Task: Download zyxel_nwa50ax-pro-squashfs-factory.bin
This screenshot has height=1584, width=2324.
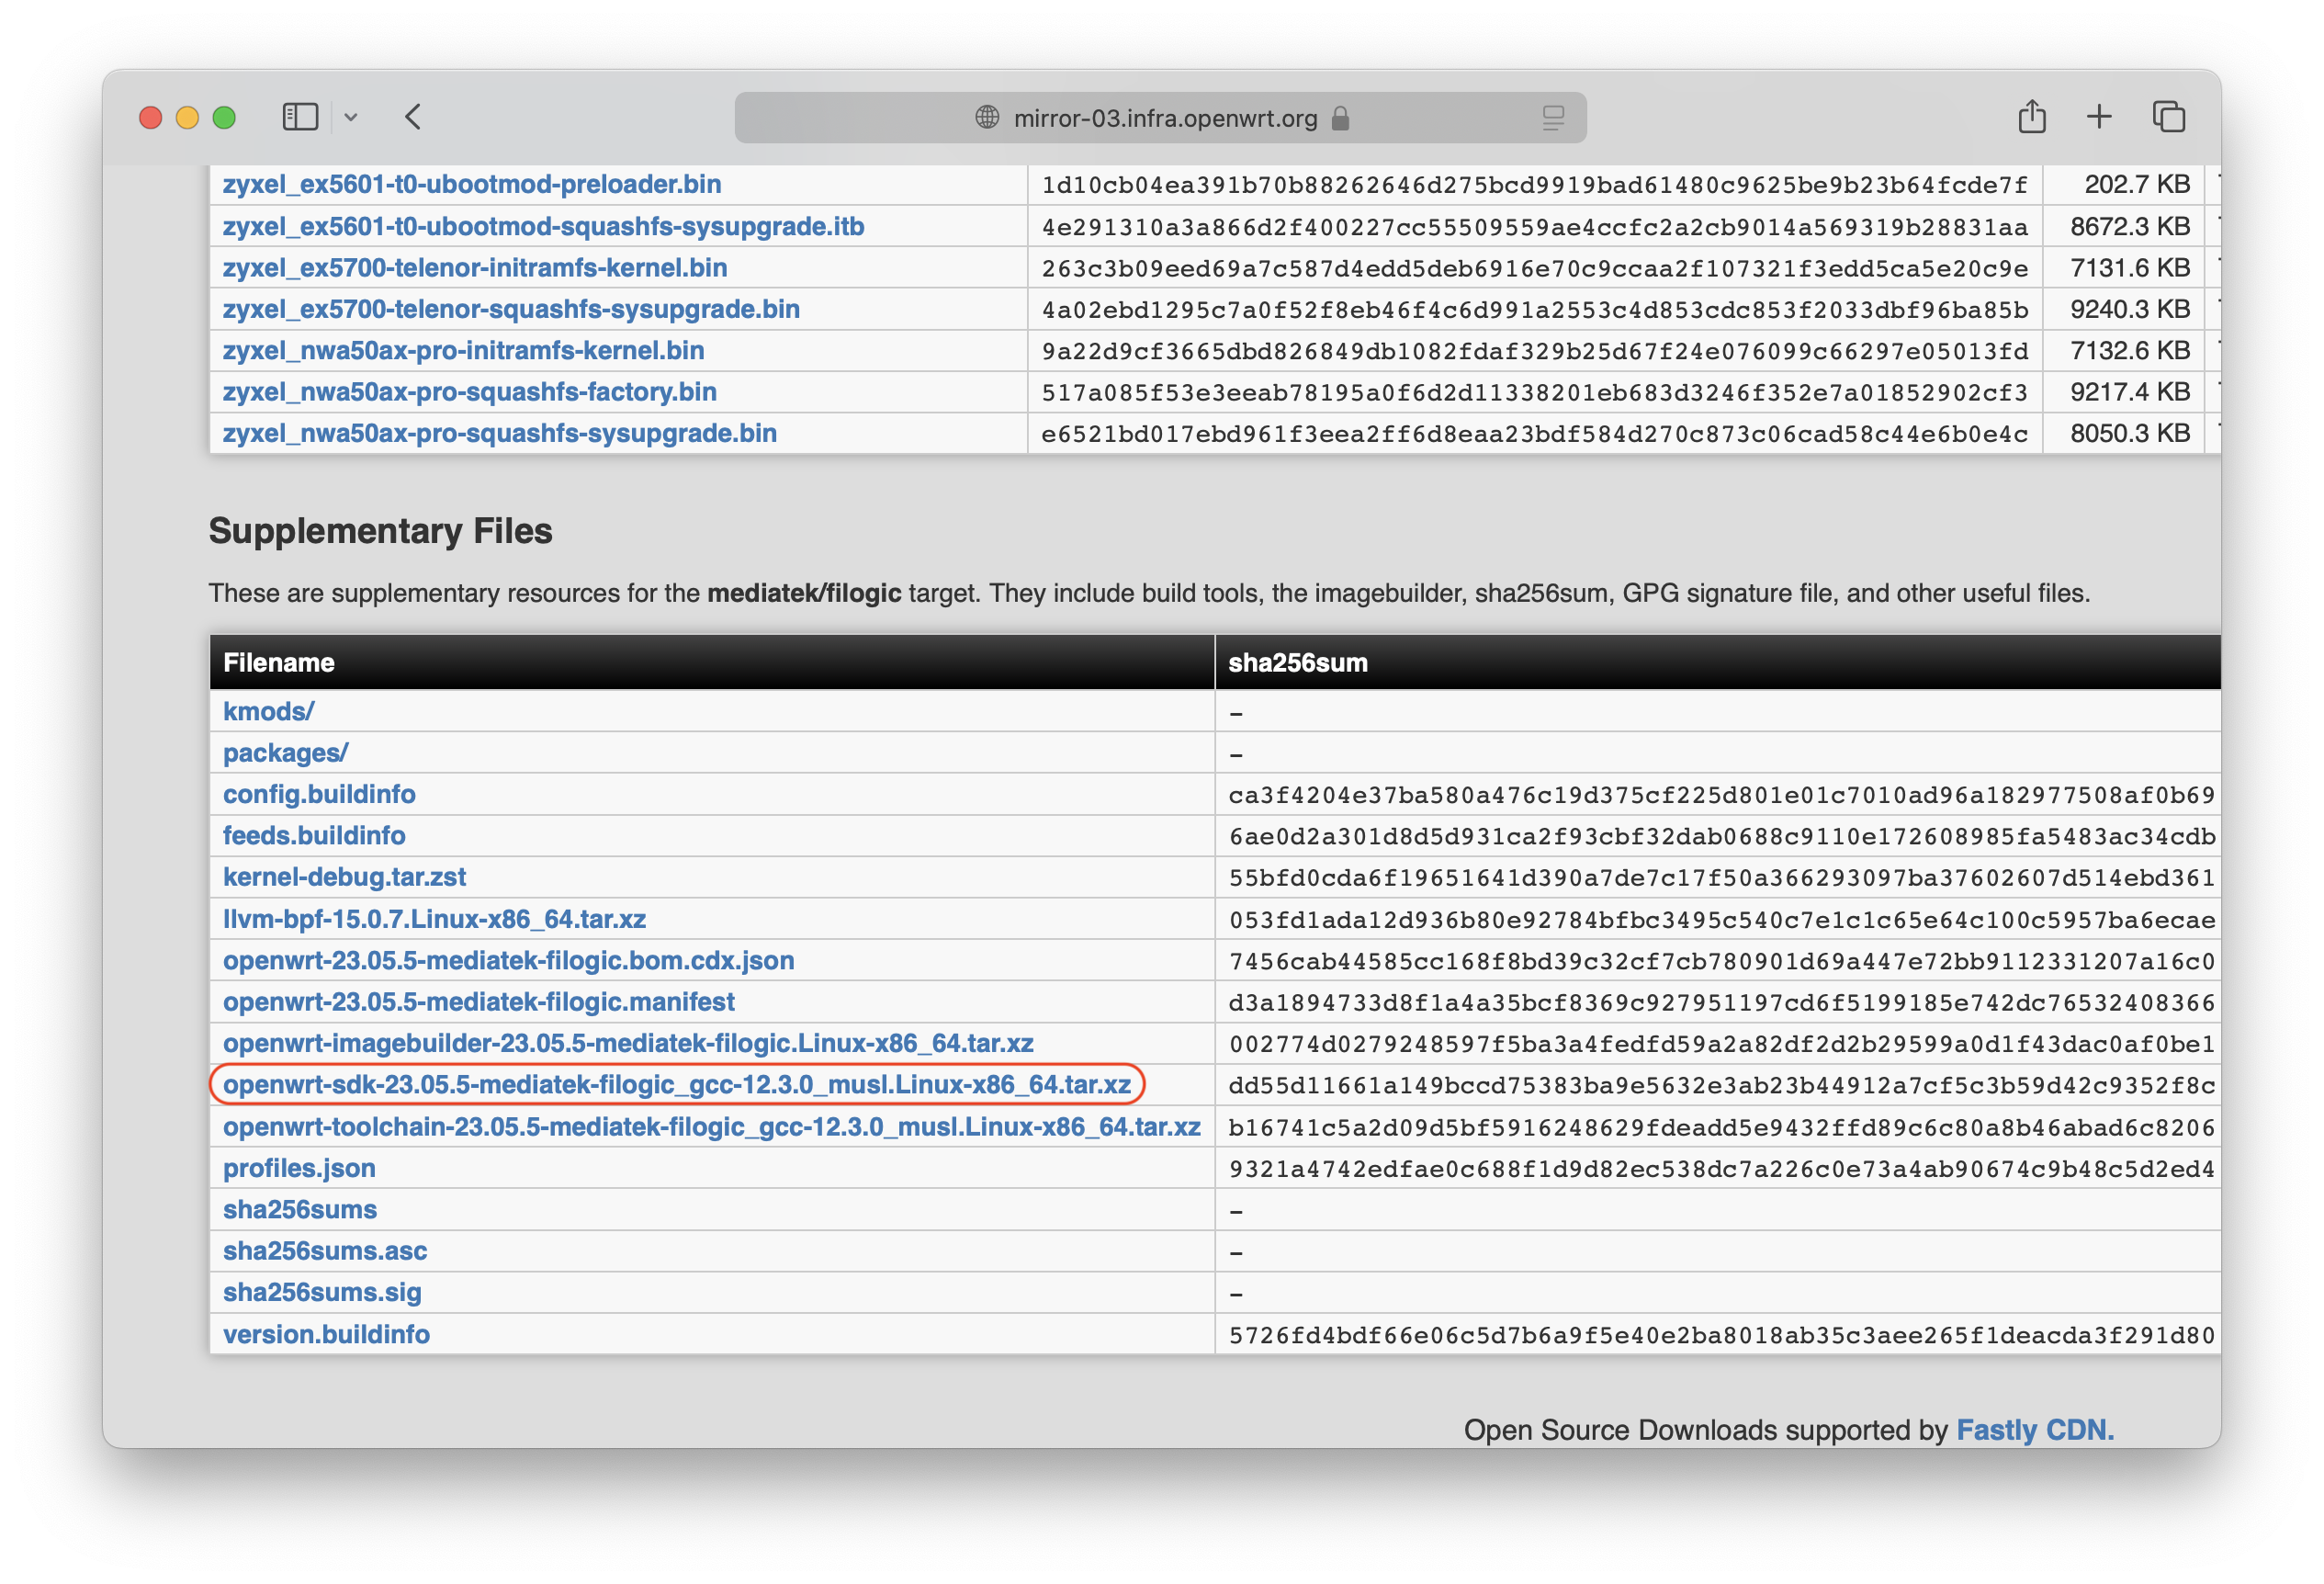Action: 469,392
